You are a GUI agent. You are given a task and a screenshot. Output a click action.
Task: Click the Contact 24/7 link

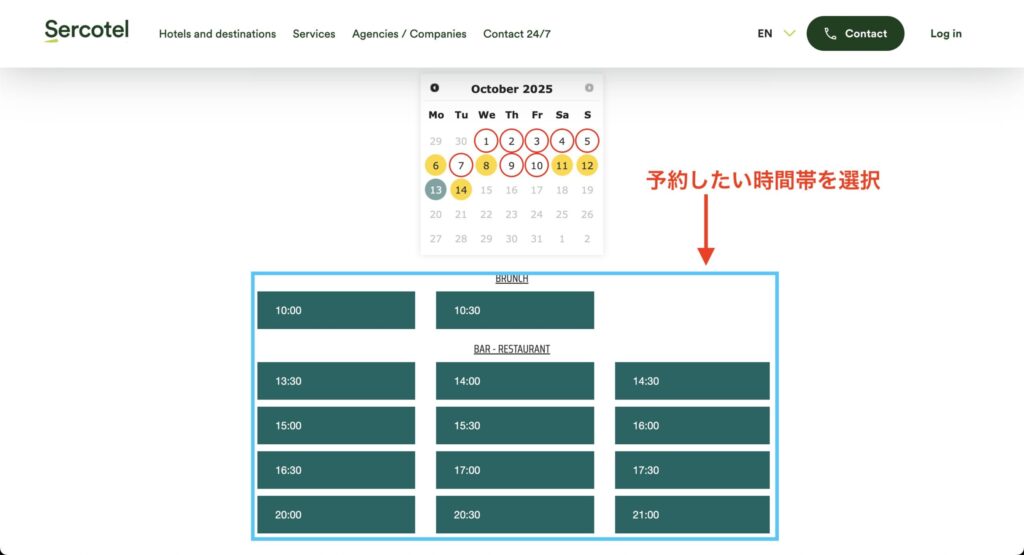point(516,34)
